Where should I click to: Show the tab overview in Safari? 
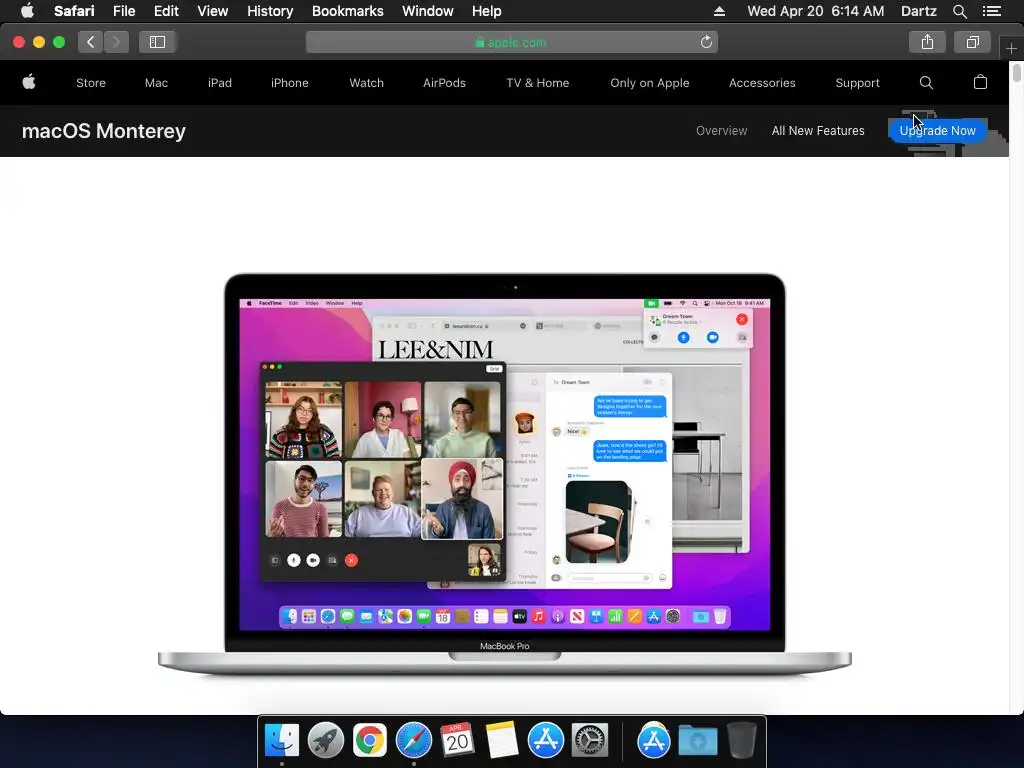[x=972, y=42]
